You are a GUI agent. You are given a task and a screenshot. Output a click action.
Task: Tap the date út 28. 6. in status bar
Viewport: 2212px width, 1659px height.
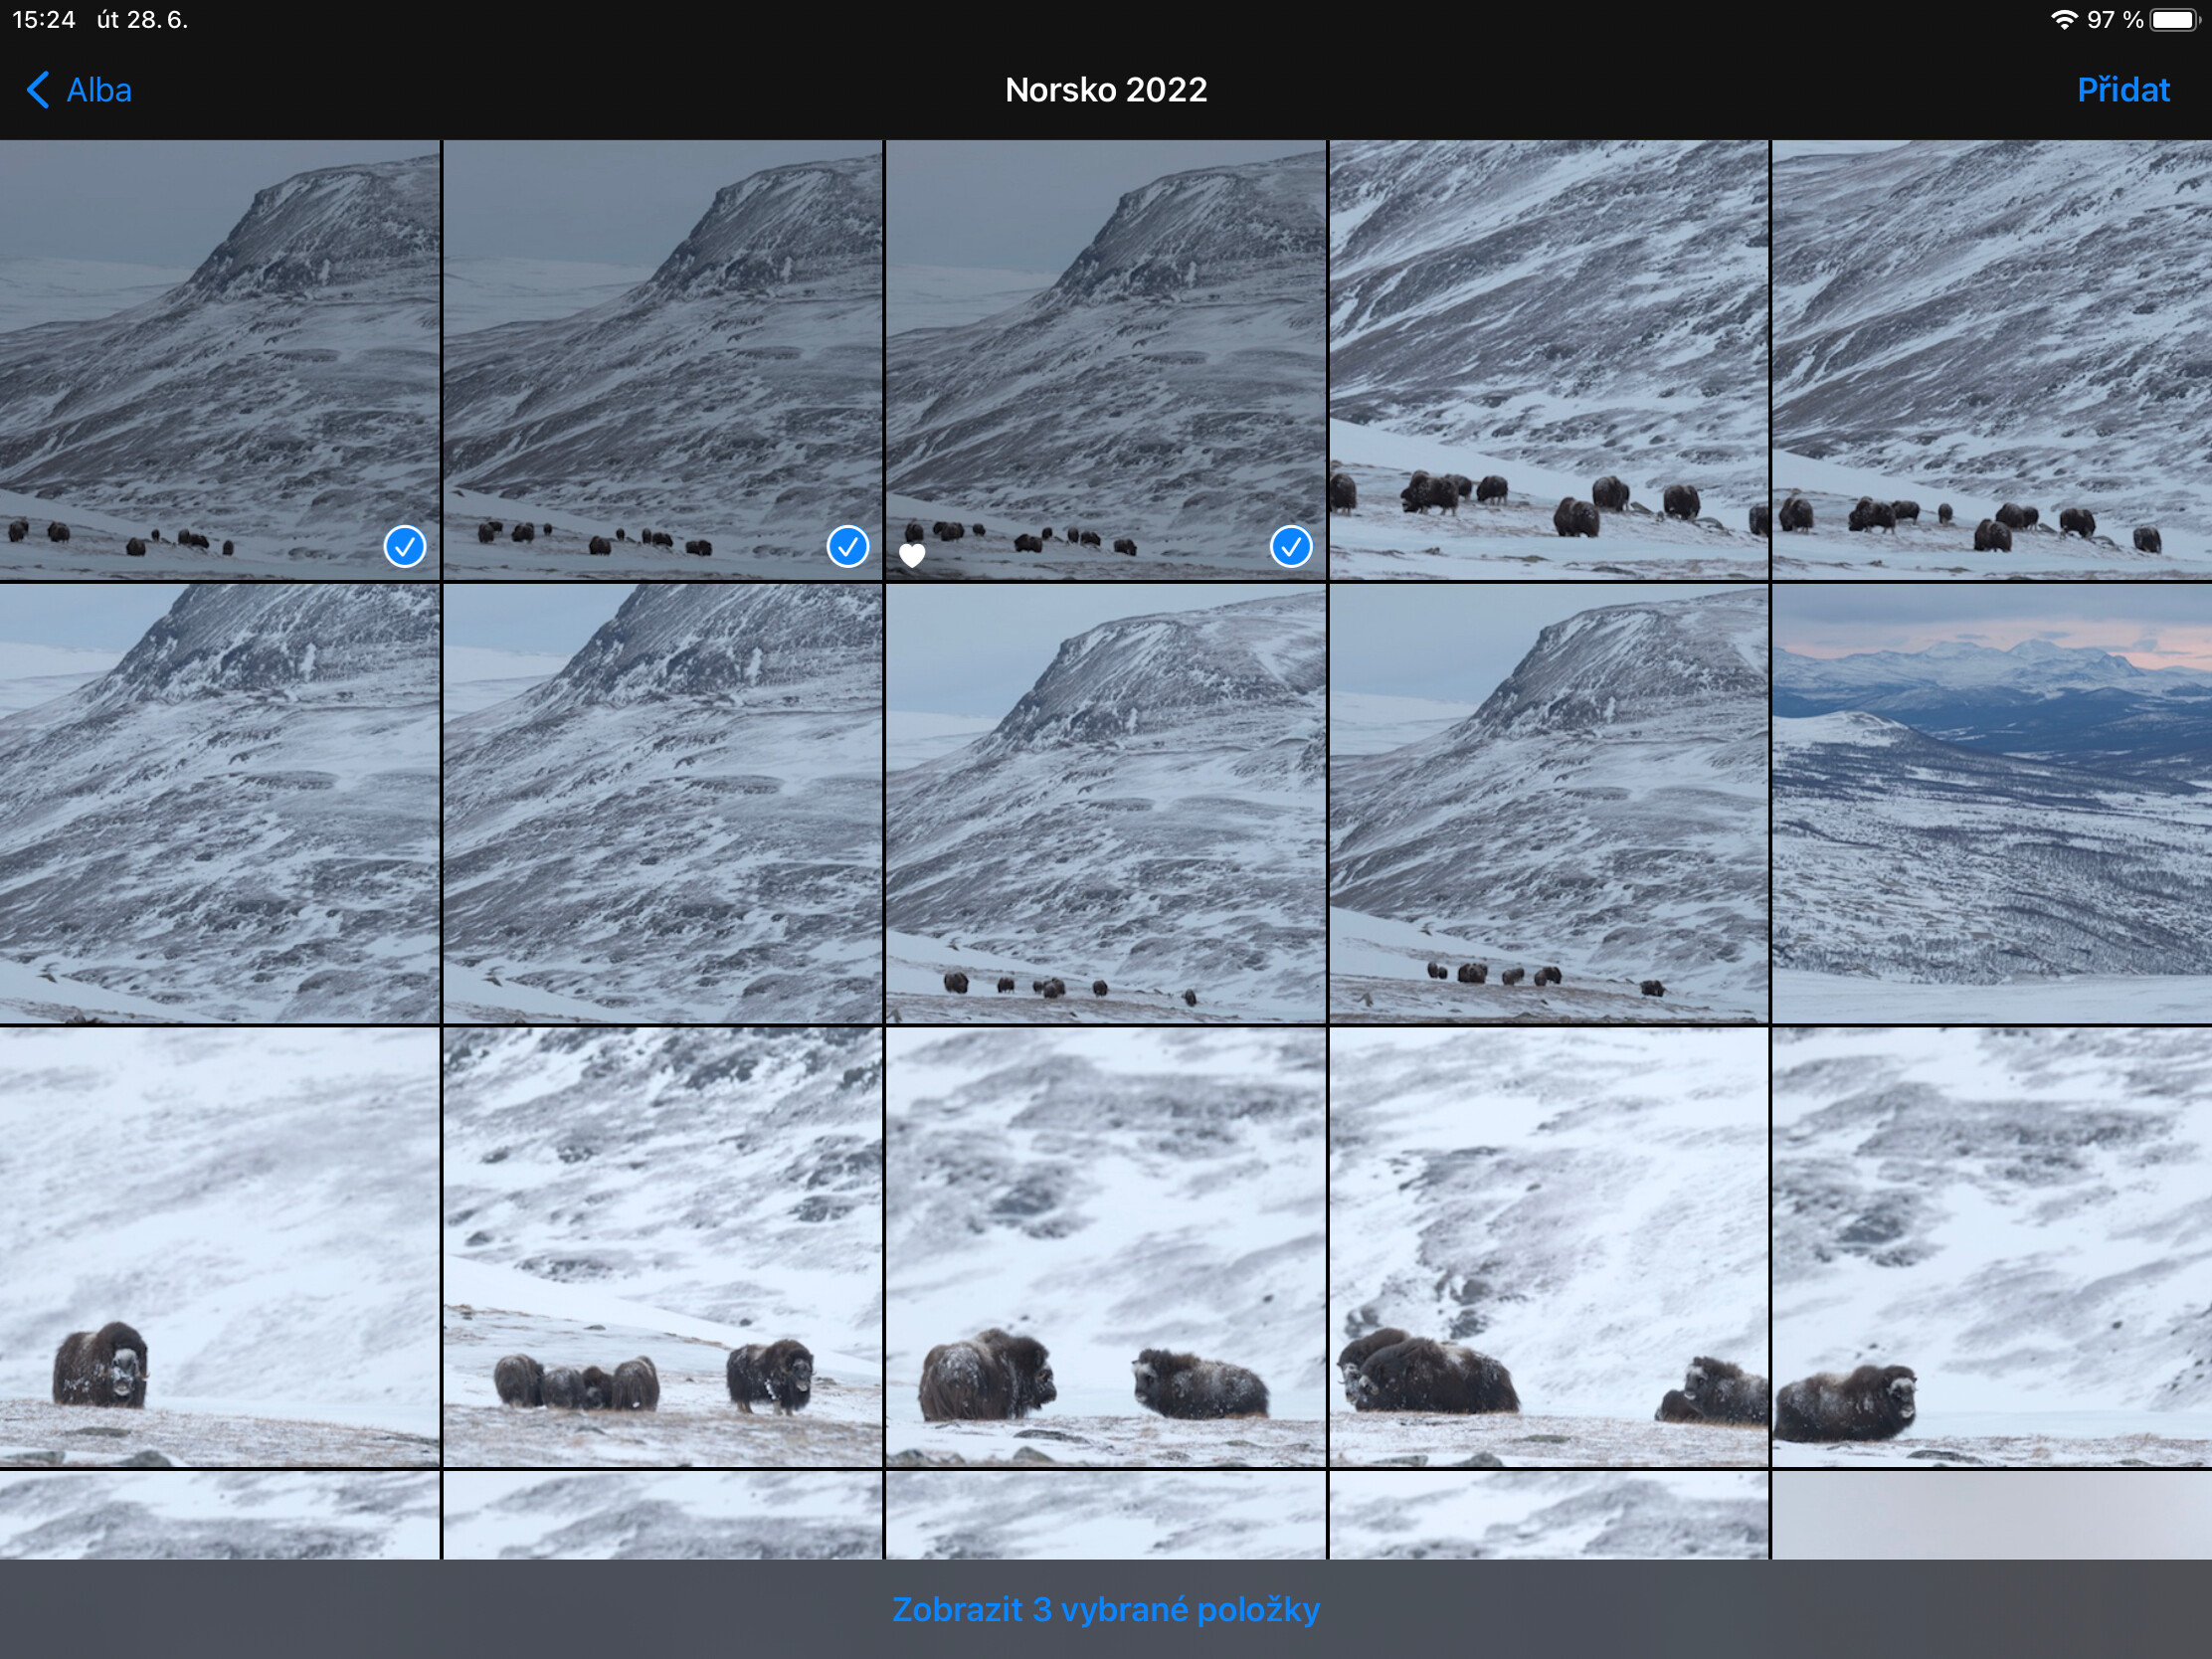142,20
